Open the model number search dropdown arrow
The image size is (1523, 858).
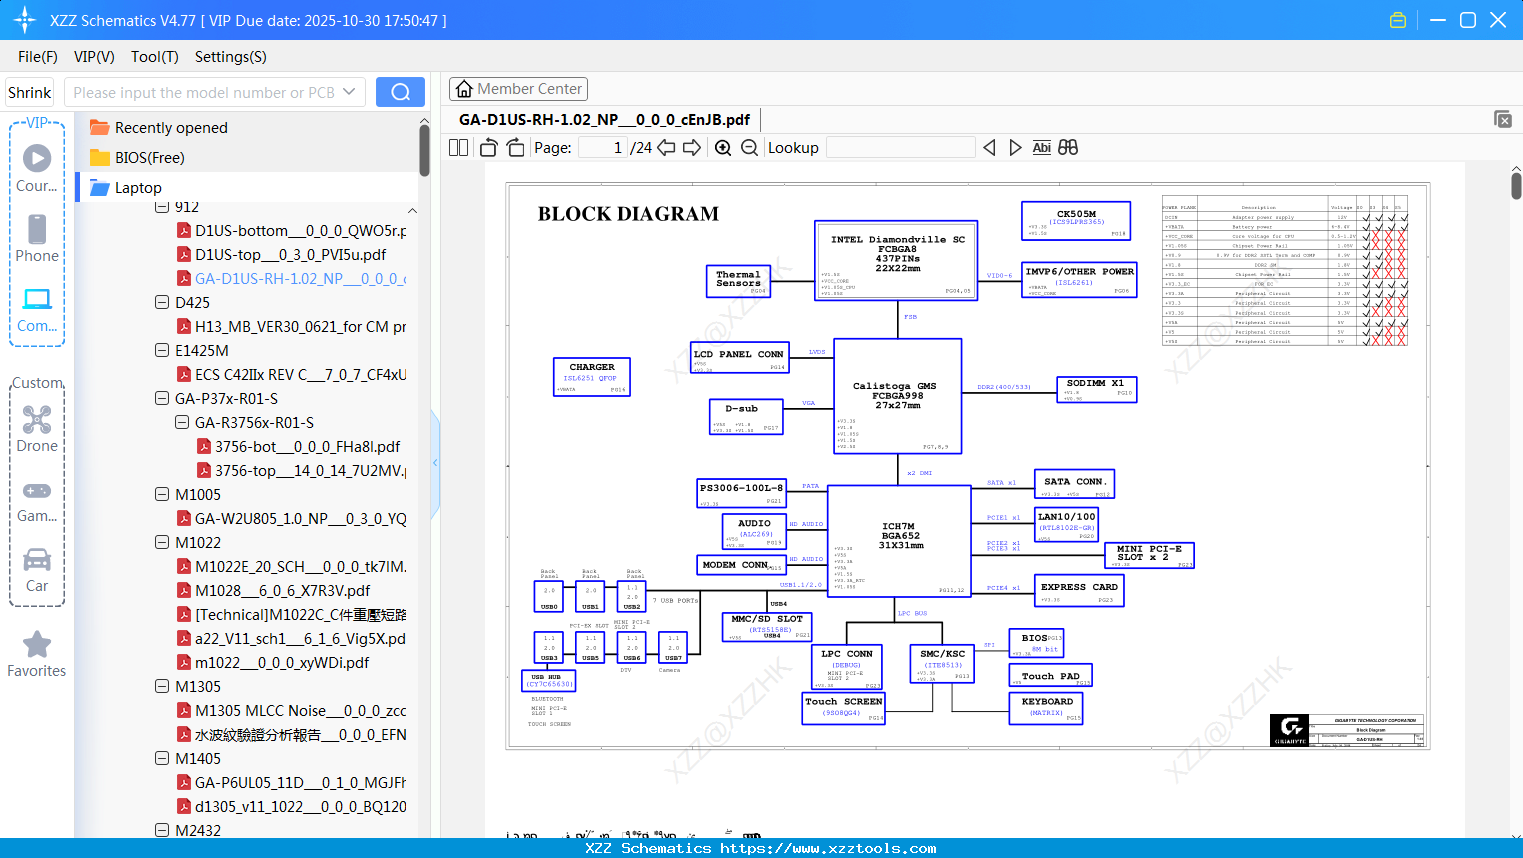coord(349,92)
